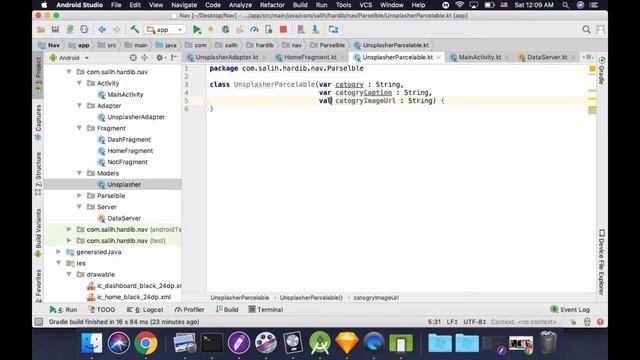Open Sketch app from the Dock
This screenshot has height=360, width=640.
click(347, 342)
